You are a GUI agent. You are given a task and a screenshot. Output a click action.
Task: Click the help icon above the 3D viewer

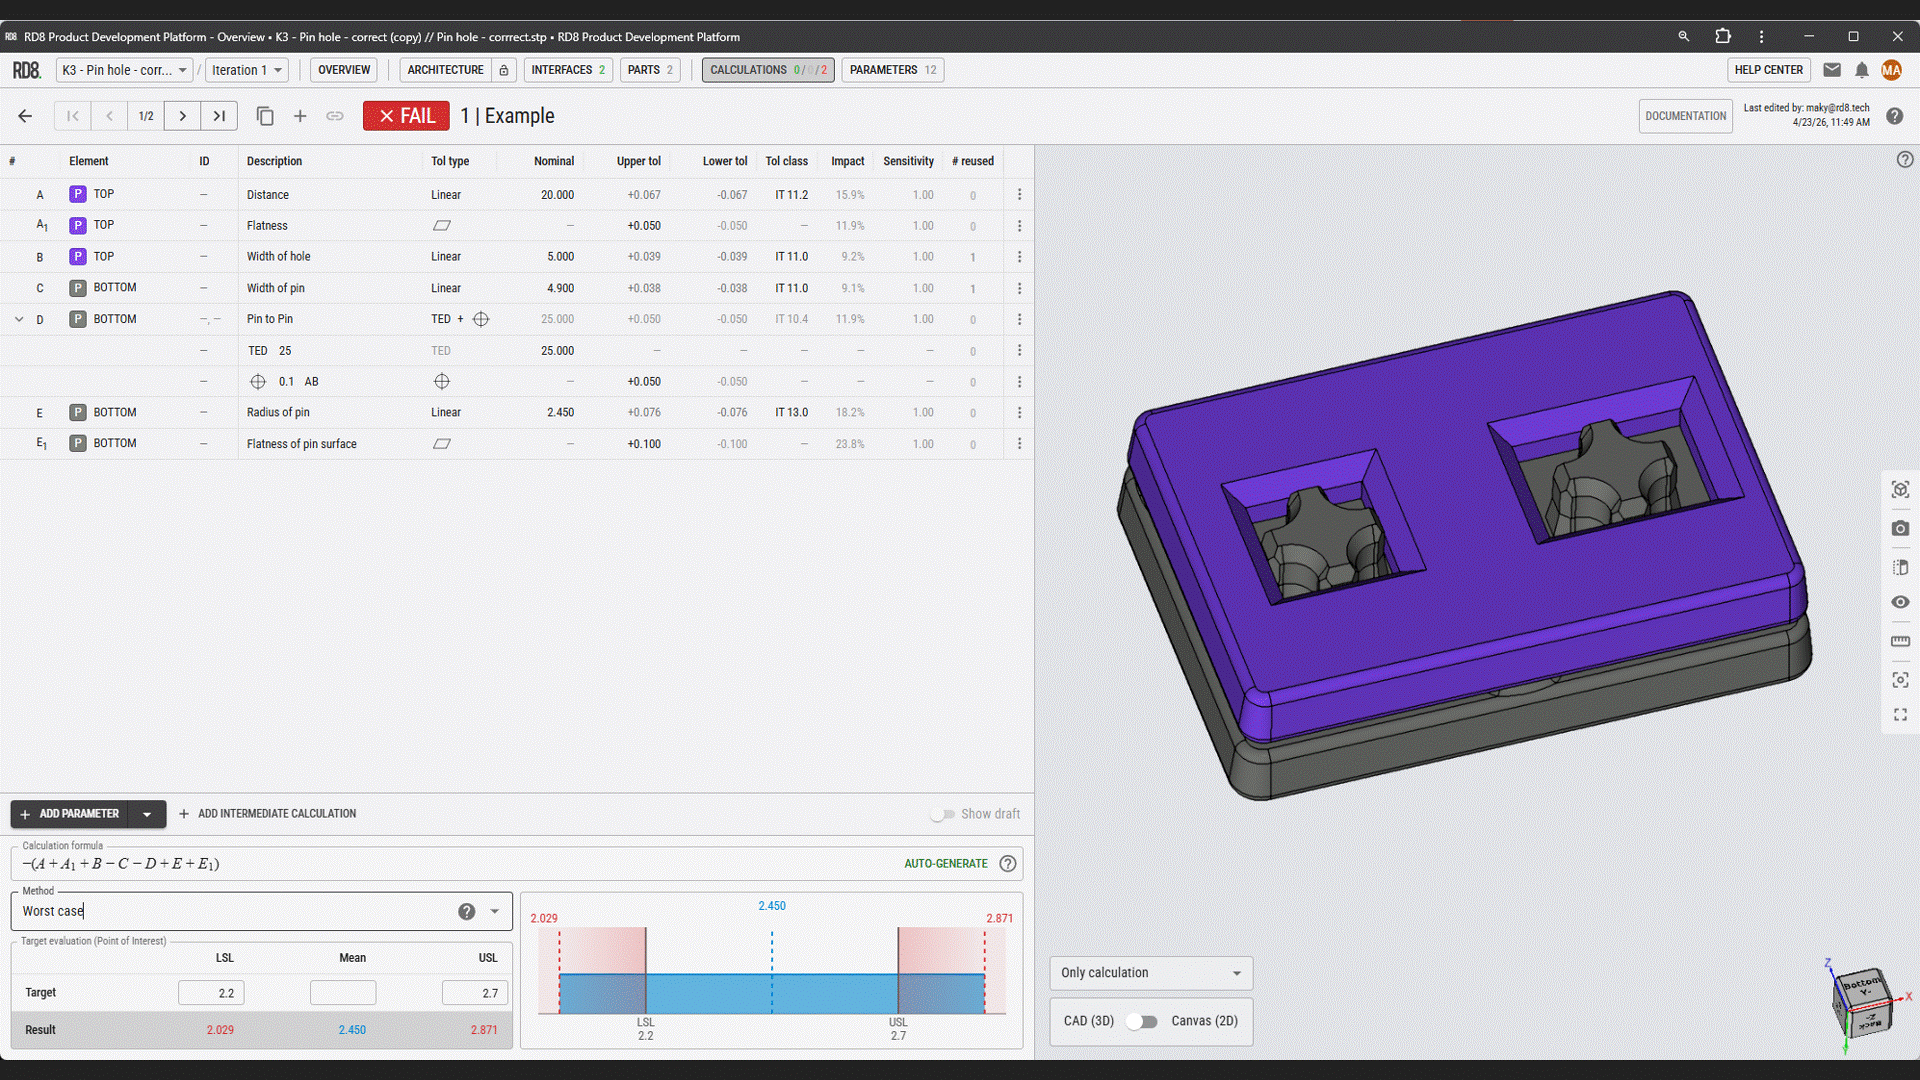1905,160
